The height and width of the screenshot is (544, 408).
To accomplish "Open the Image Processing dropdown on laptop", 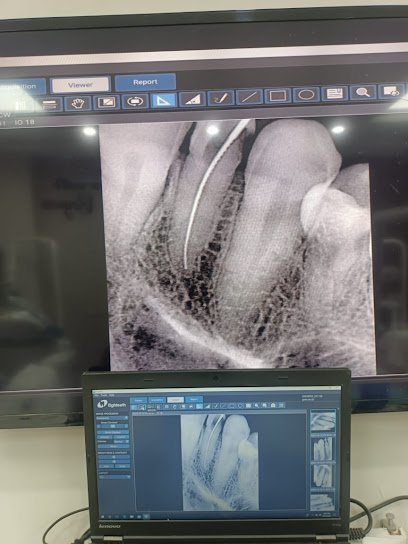I will (112, 418).
